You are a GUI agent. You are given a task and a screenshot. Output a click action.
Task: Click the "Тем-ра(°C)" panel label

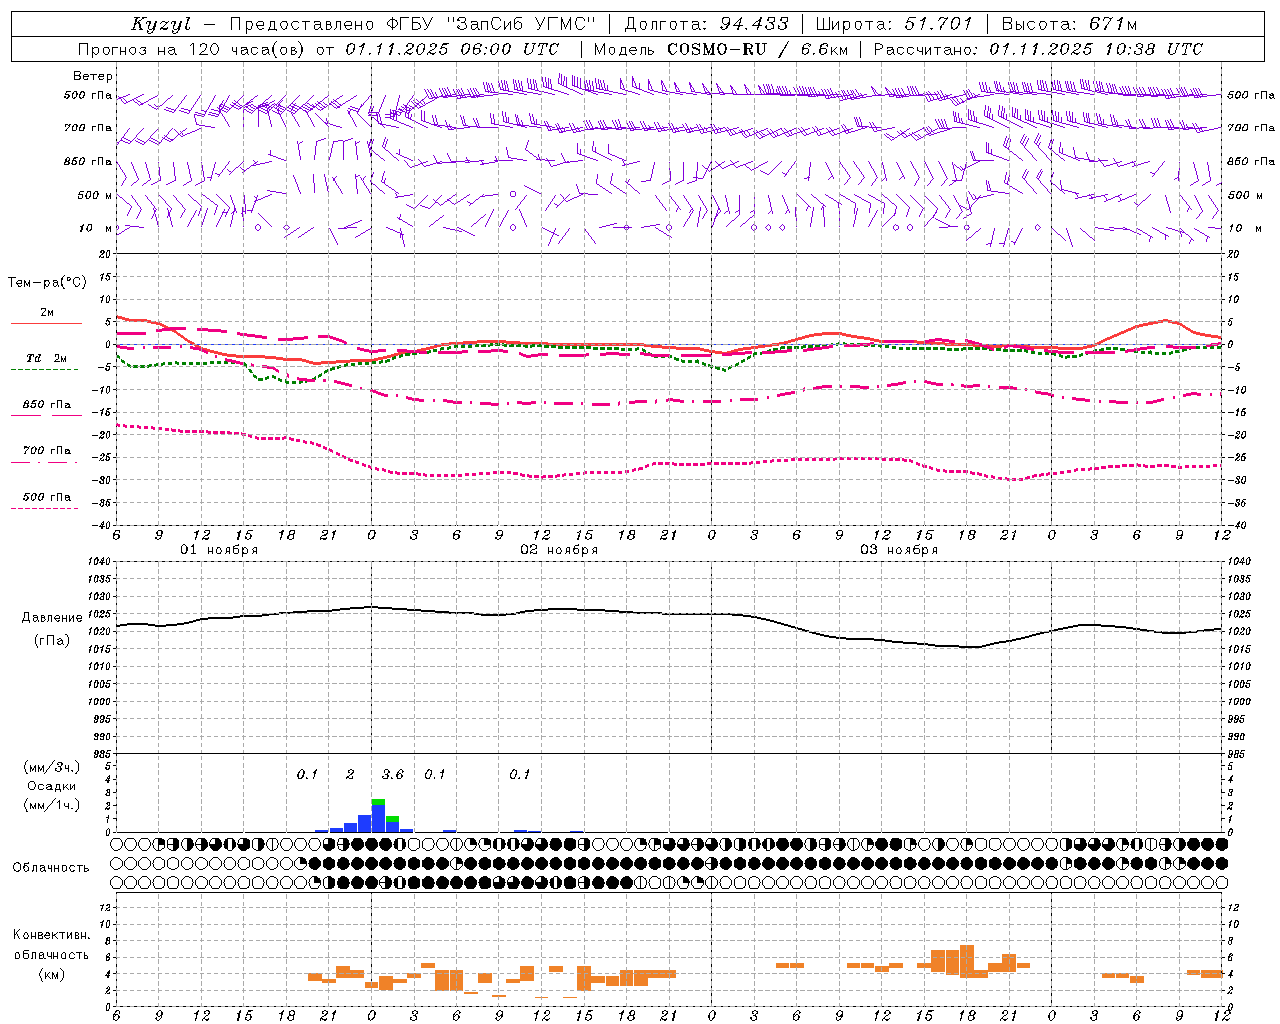[47, 283]
